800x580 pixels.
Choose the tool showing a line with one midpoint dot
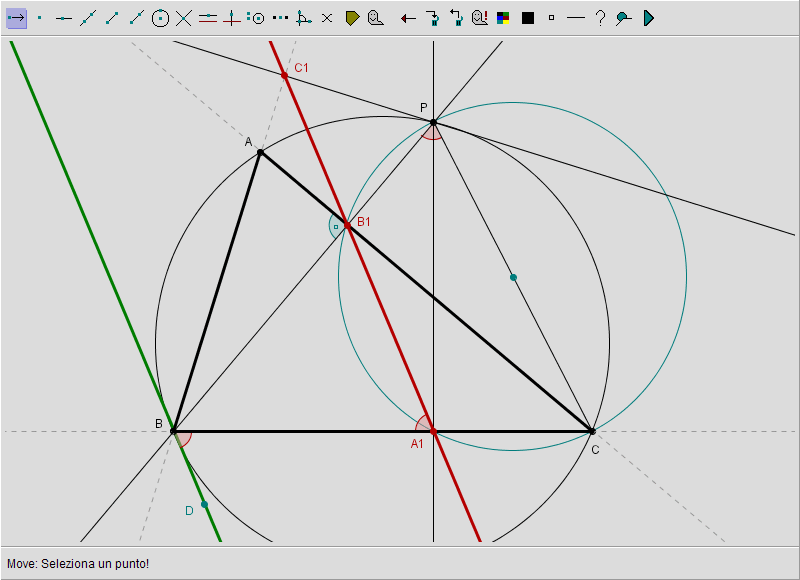pyautogui.click(x=63, y=18)
